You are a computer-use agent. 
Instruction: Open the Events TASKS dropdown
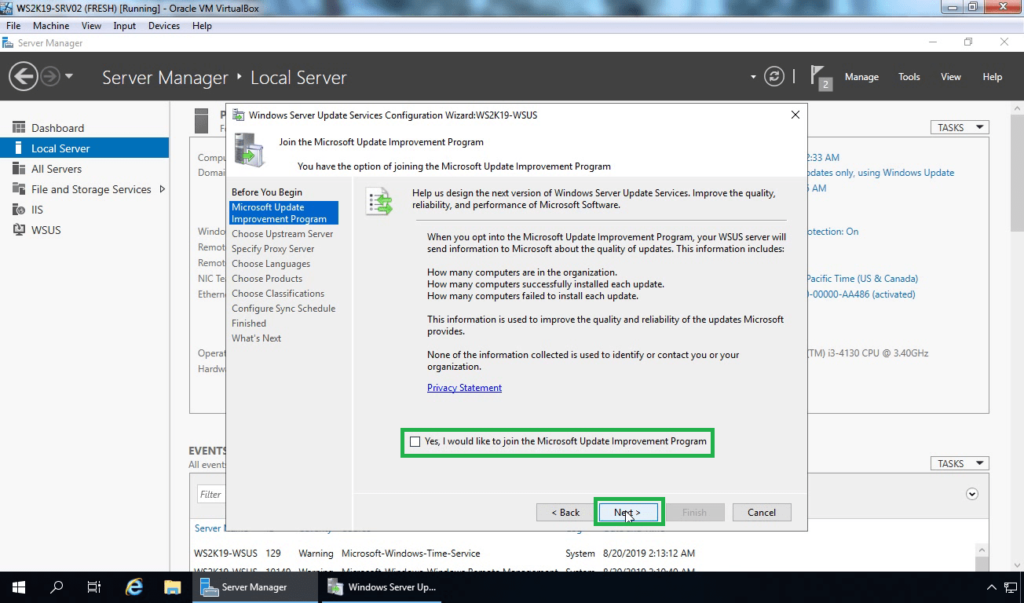coord(959,463)
